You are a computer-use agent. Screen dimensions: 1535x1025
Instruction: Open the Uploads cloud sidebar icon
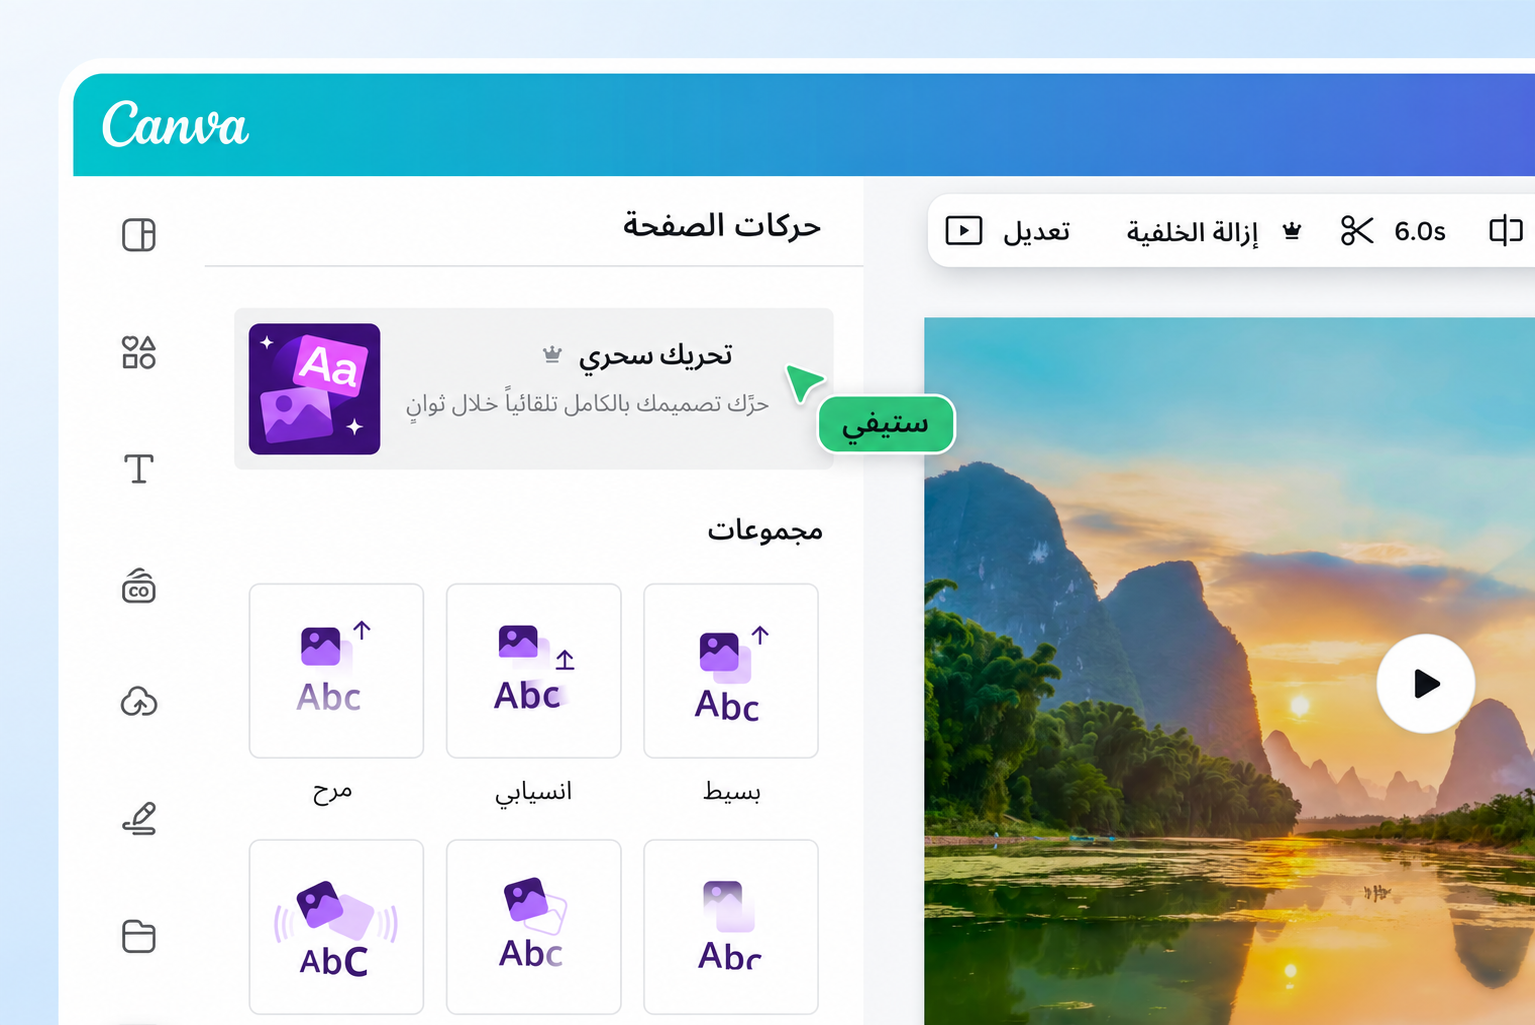[139, 702]
